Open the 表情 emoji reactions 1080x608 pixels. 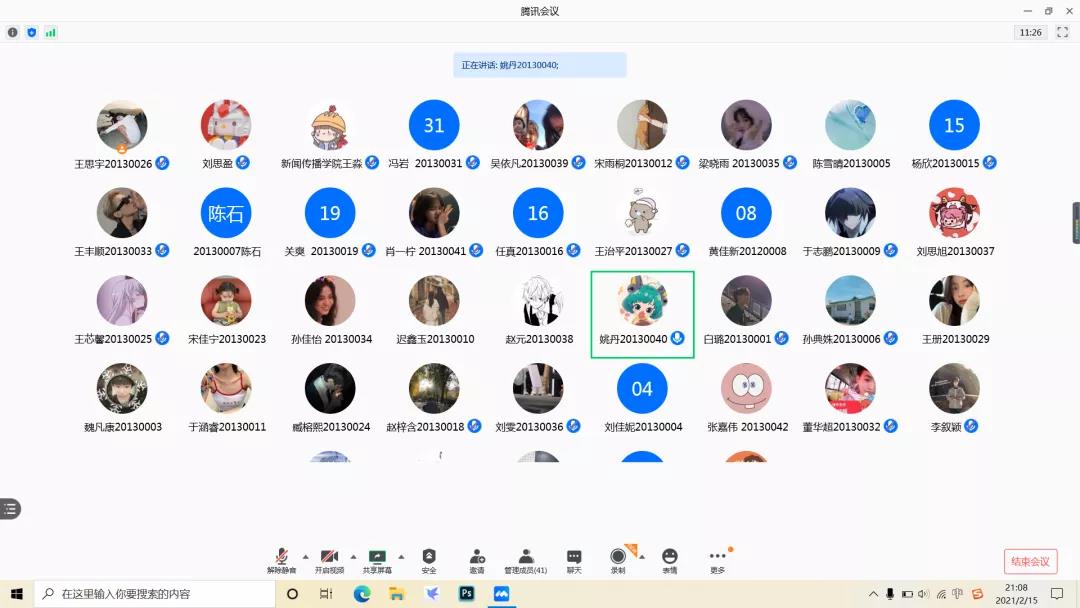(670, 560)
